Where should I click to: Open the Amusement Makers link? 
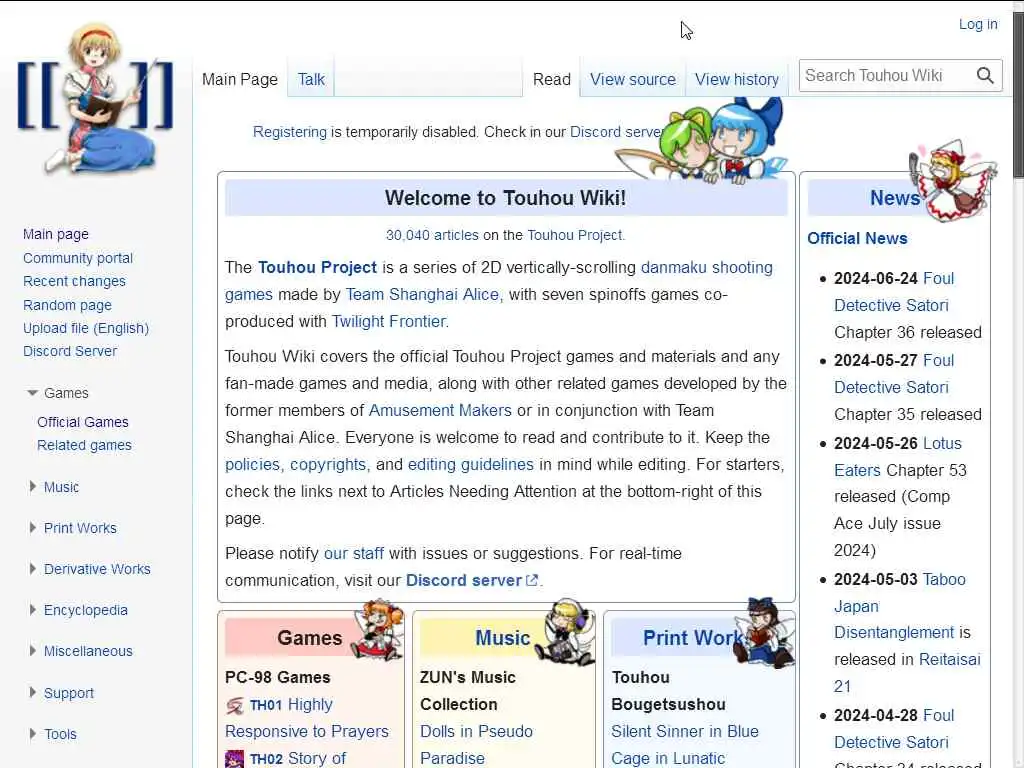[440, 410]
